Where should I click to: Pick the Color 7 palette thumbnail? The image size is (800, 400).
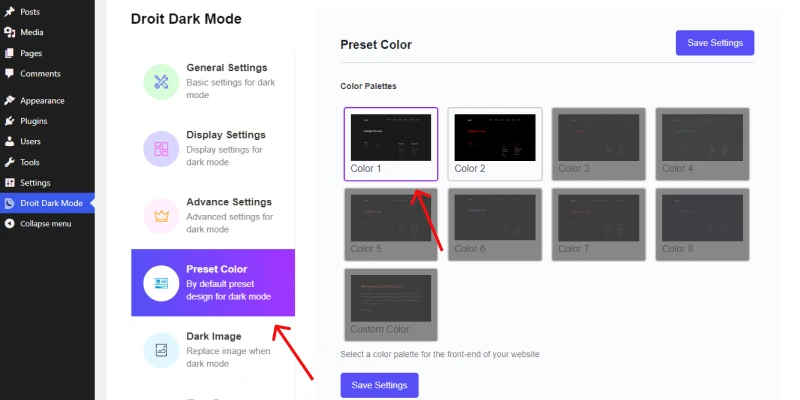pos(598,224)
